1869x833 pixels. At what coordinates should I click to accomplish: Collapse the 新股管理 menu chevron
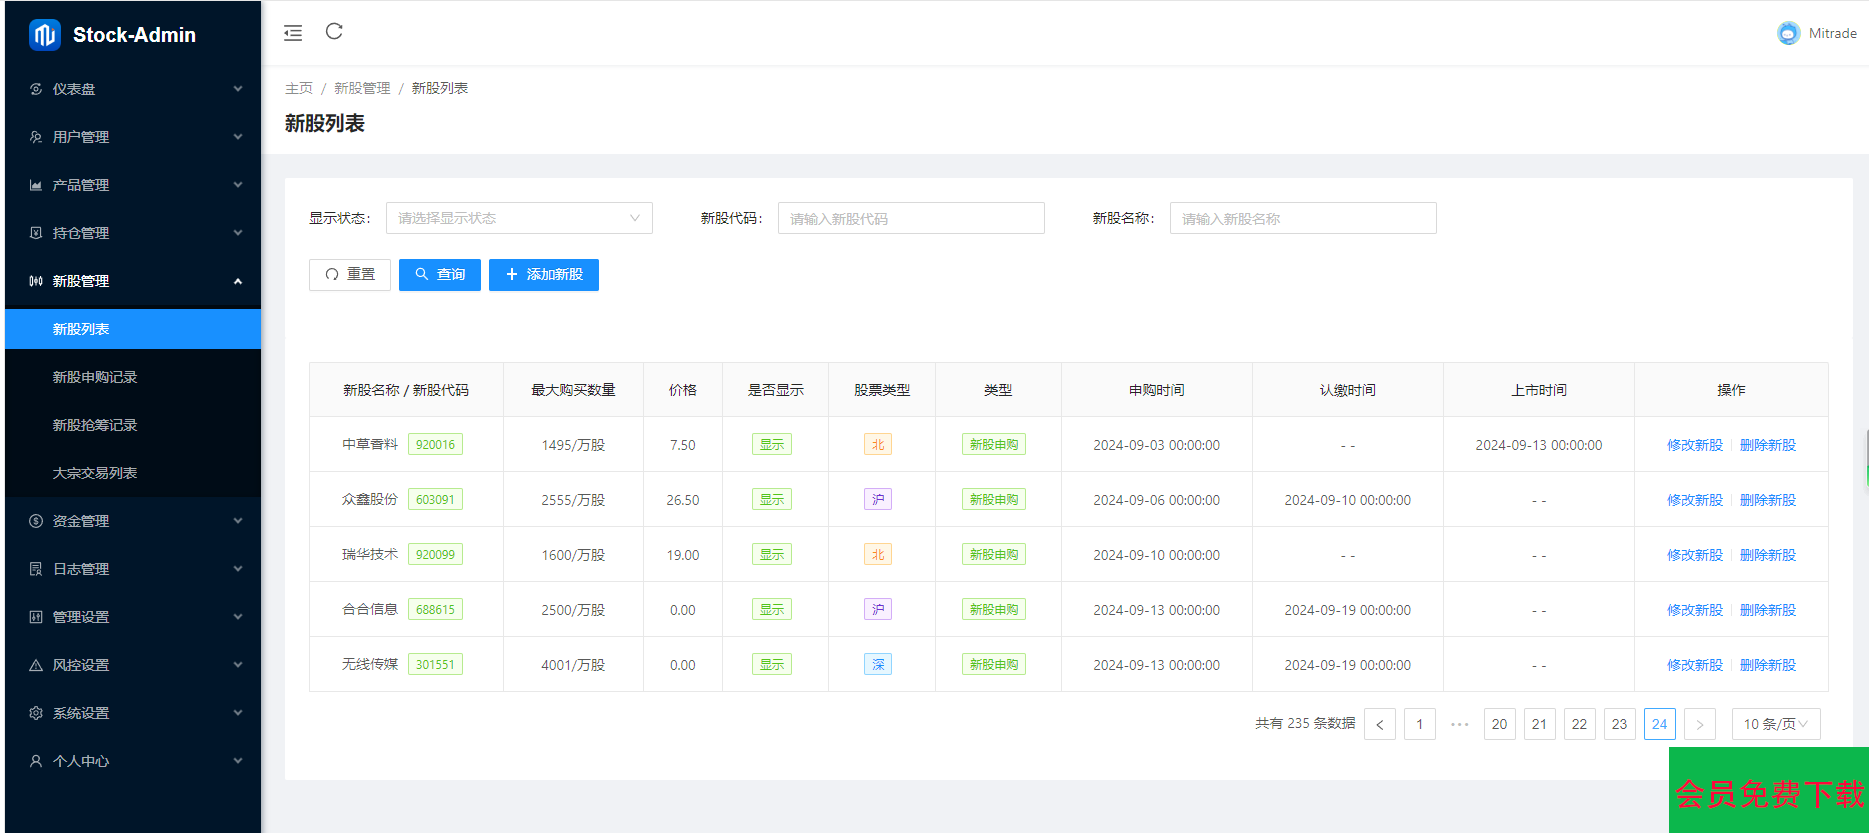238,281
